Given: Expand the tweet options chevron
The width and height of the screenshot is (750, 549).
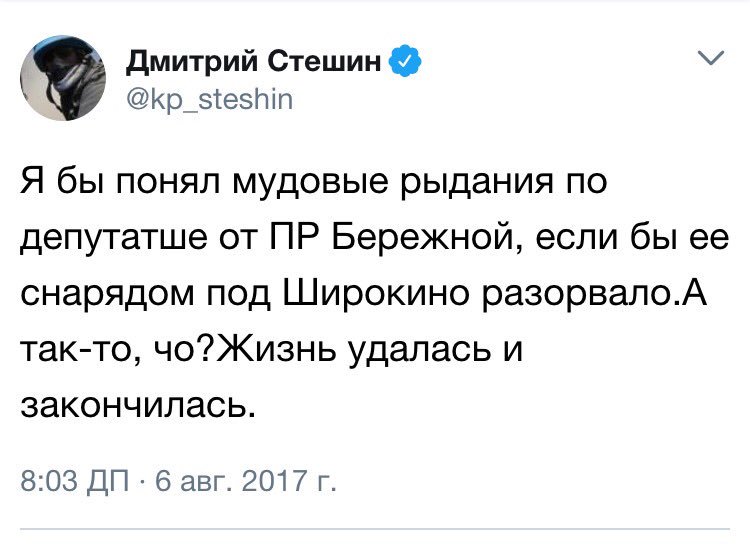Looking at the screenshot, I should (x=710, y=58).
